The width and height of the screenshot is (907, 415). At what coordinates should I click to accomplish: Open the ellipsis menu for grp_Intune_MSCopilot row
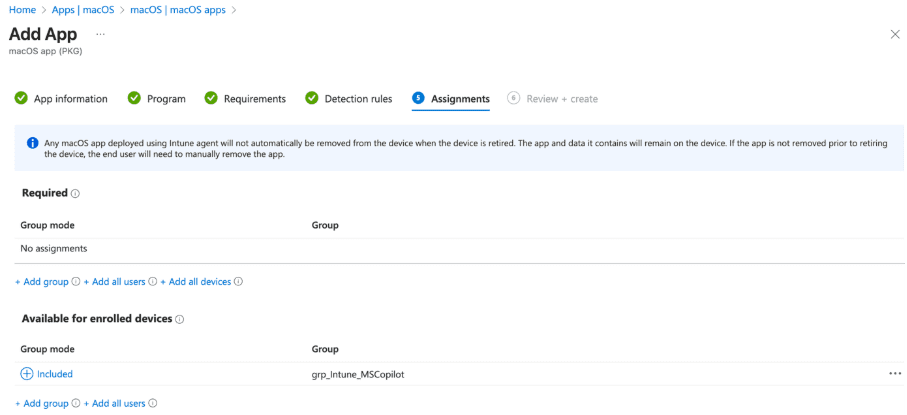[x=894, y=374]
